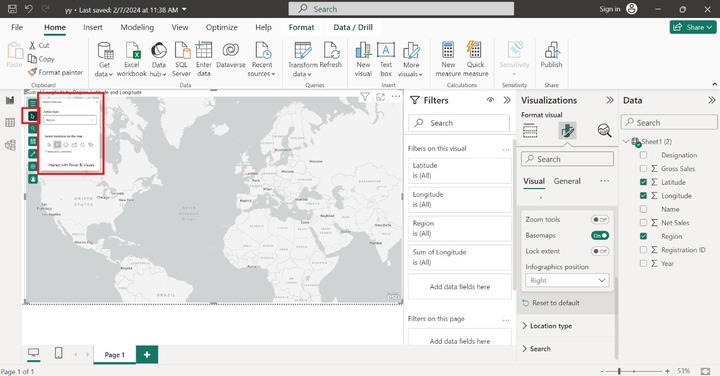Collapse the Sheet1 table tree

(x=626, y=141)
